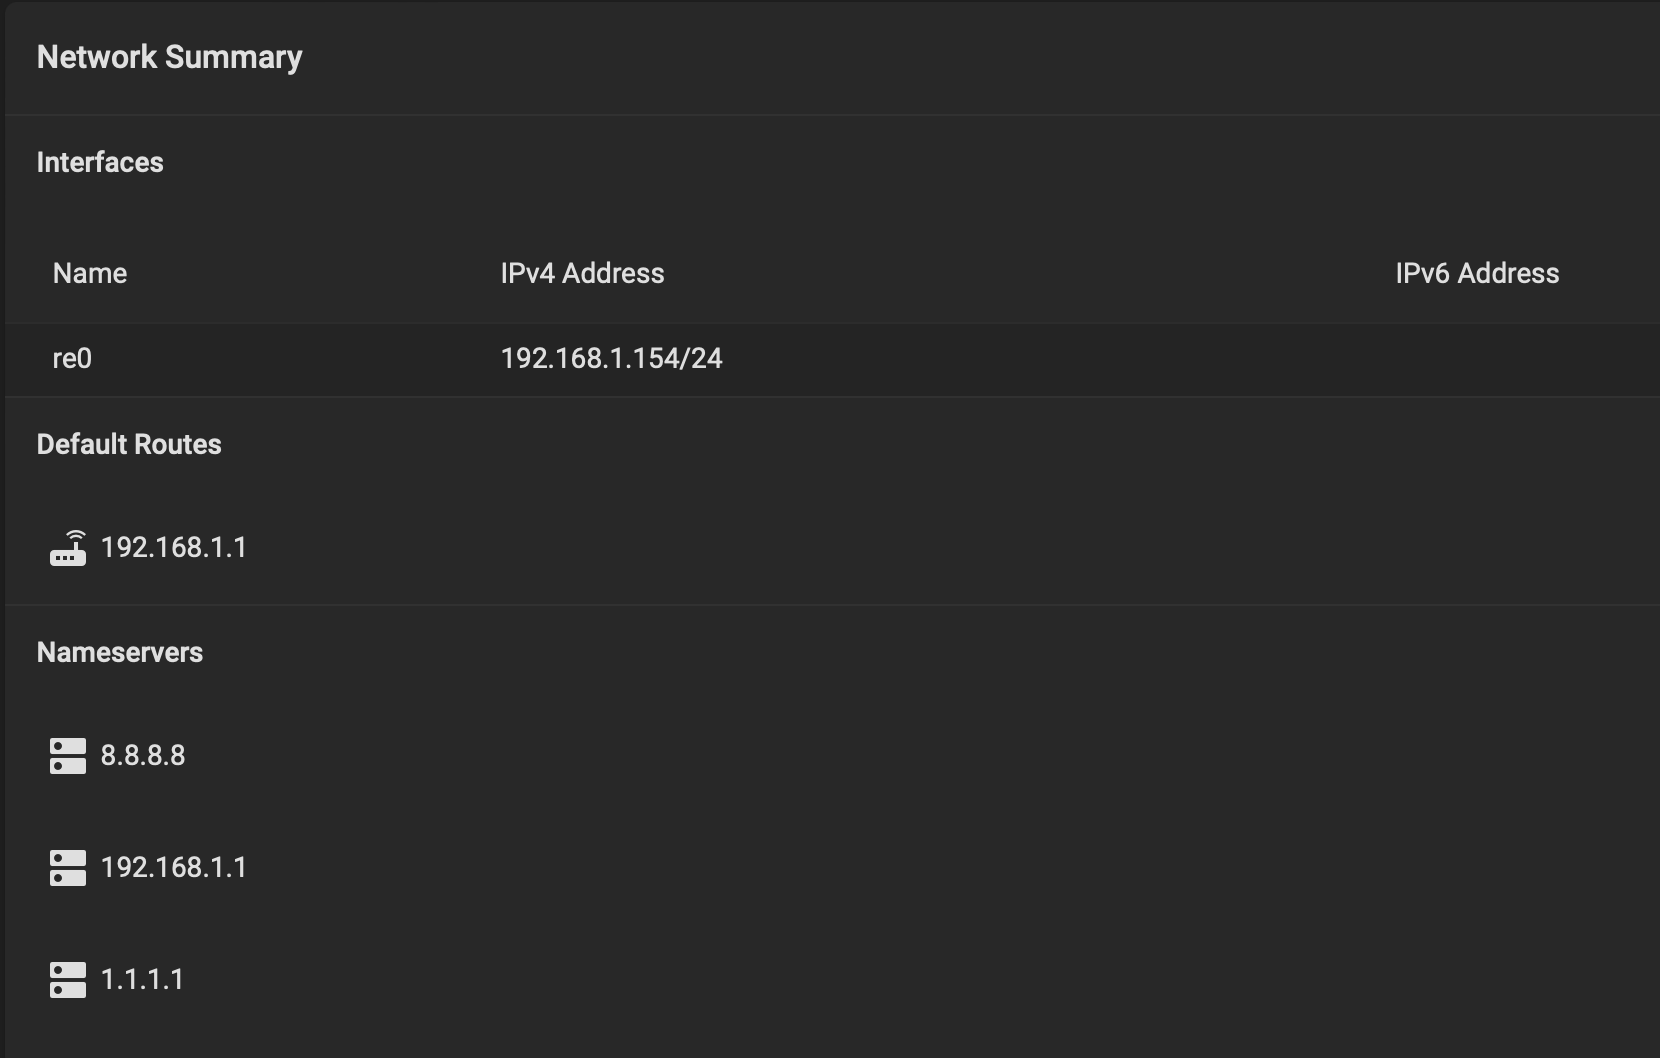Viewport: 1660px width, 1058px height.
Task: Click the Network Summary title
Action: 169,57
